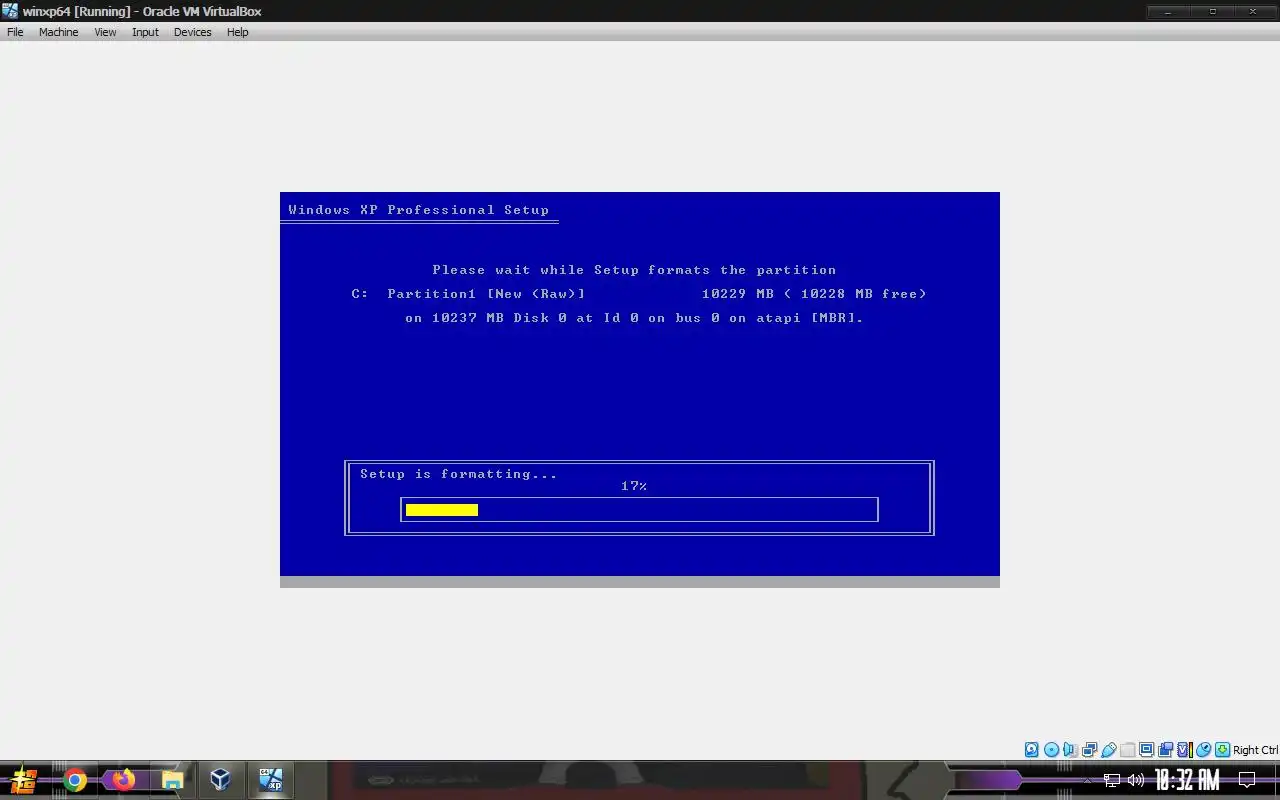Click the 17% progress text

634,486
